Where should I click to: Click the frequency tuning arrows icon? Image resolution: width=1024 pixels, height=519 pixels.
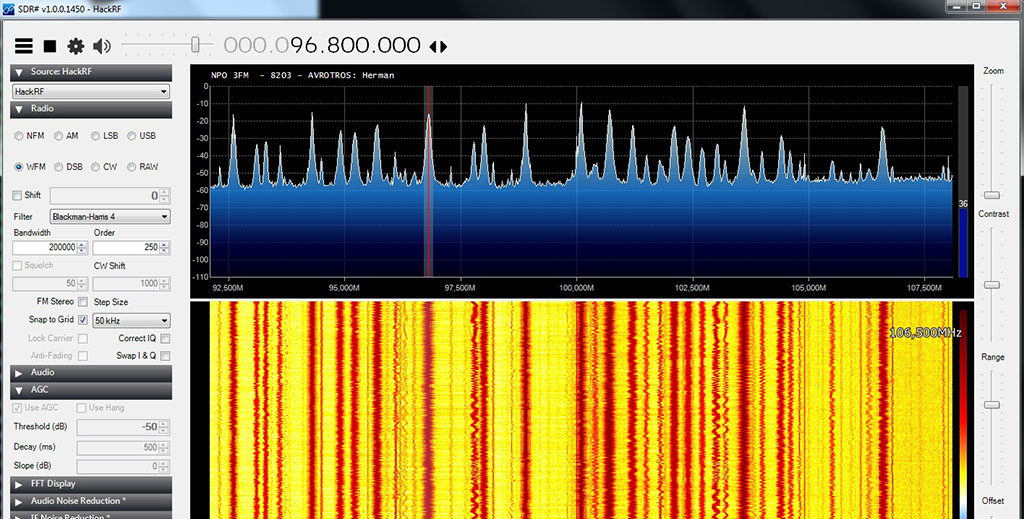coord(438,46)
